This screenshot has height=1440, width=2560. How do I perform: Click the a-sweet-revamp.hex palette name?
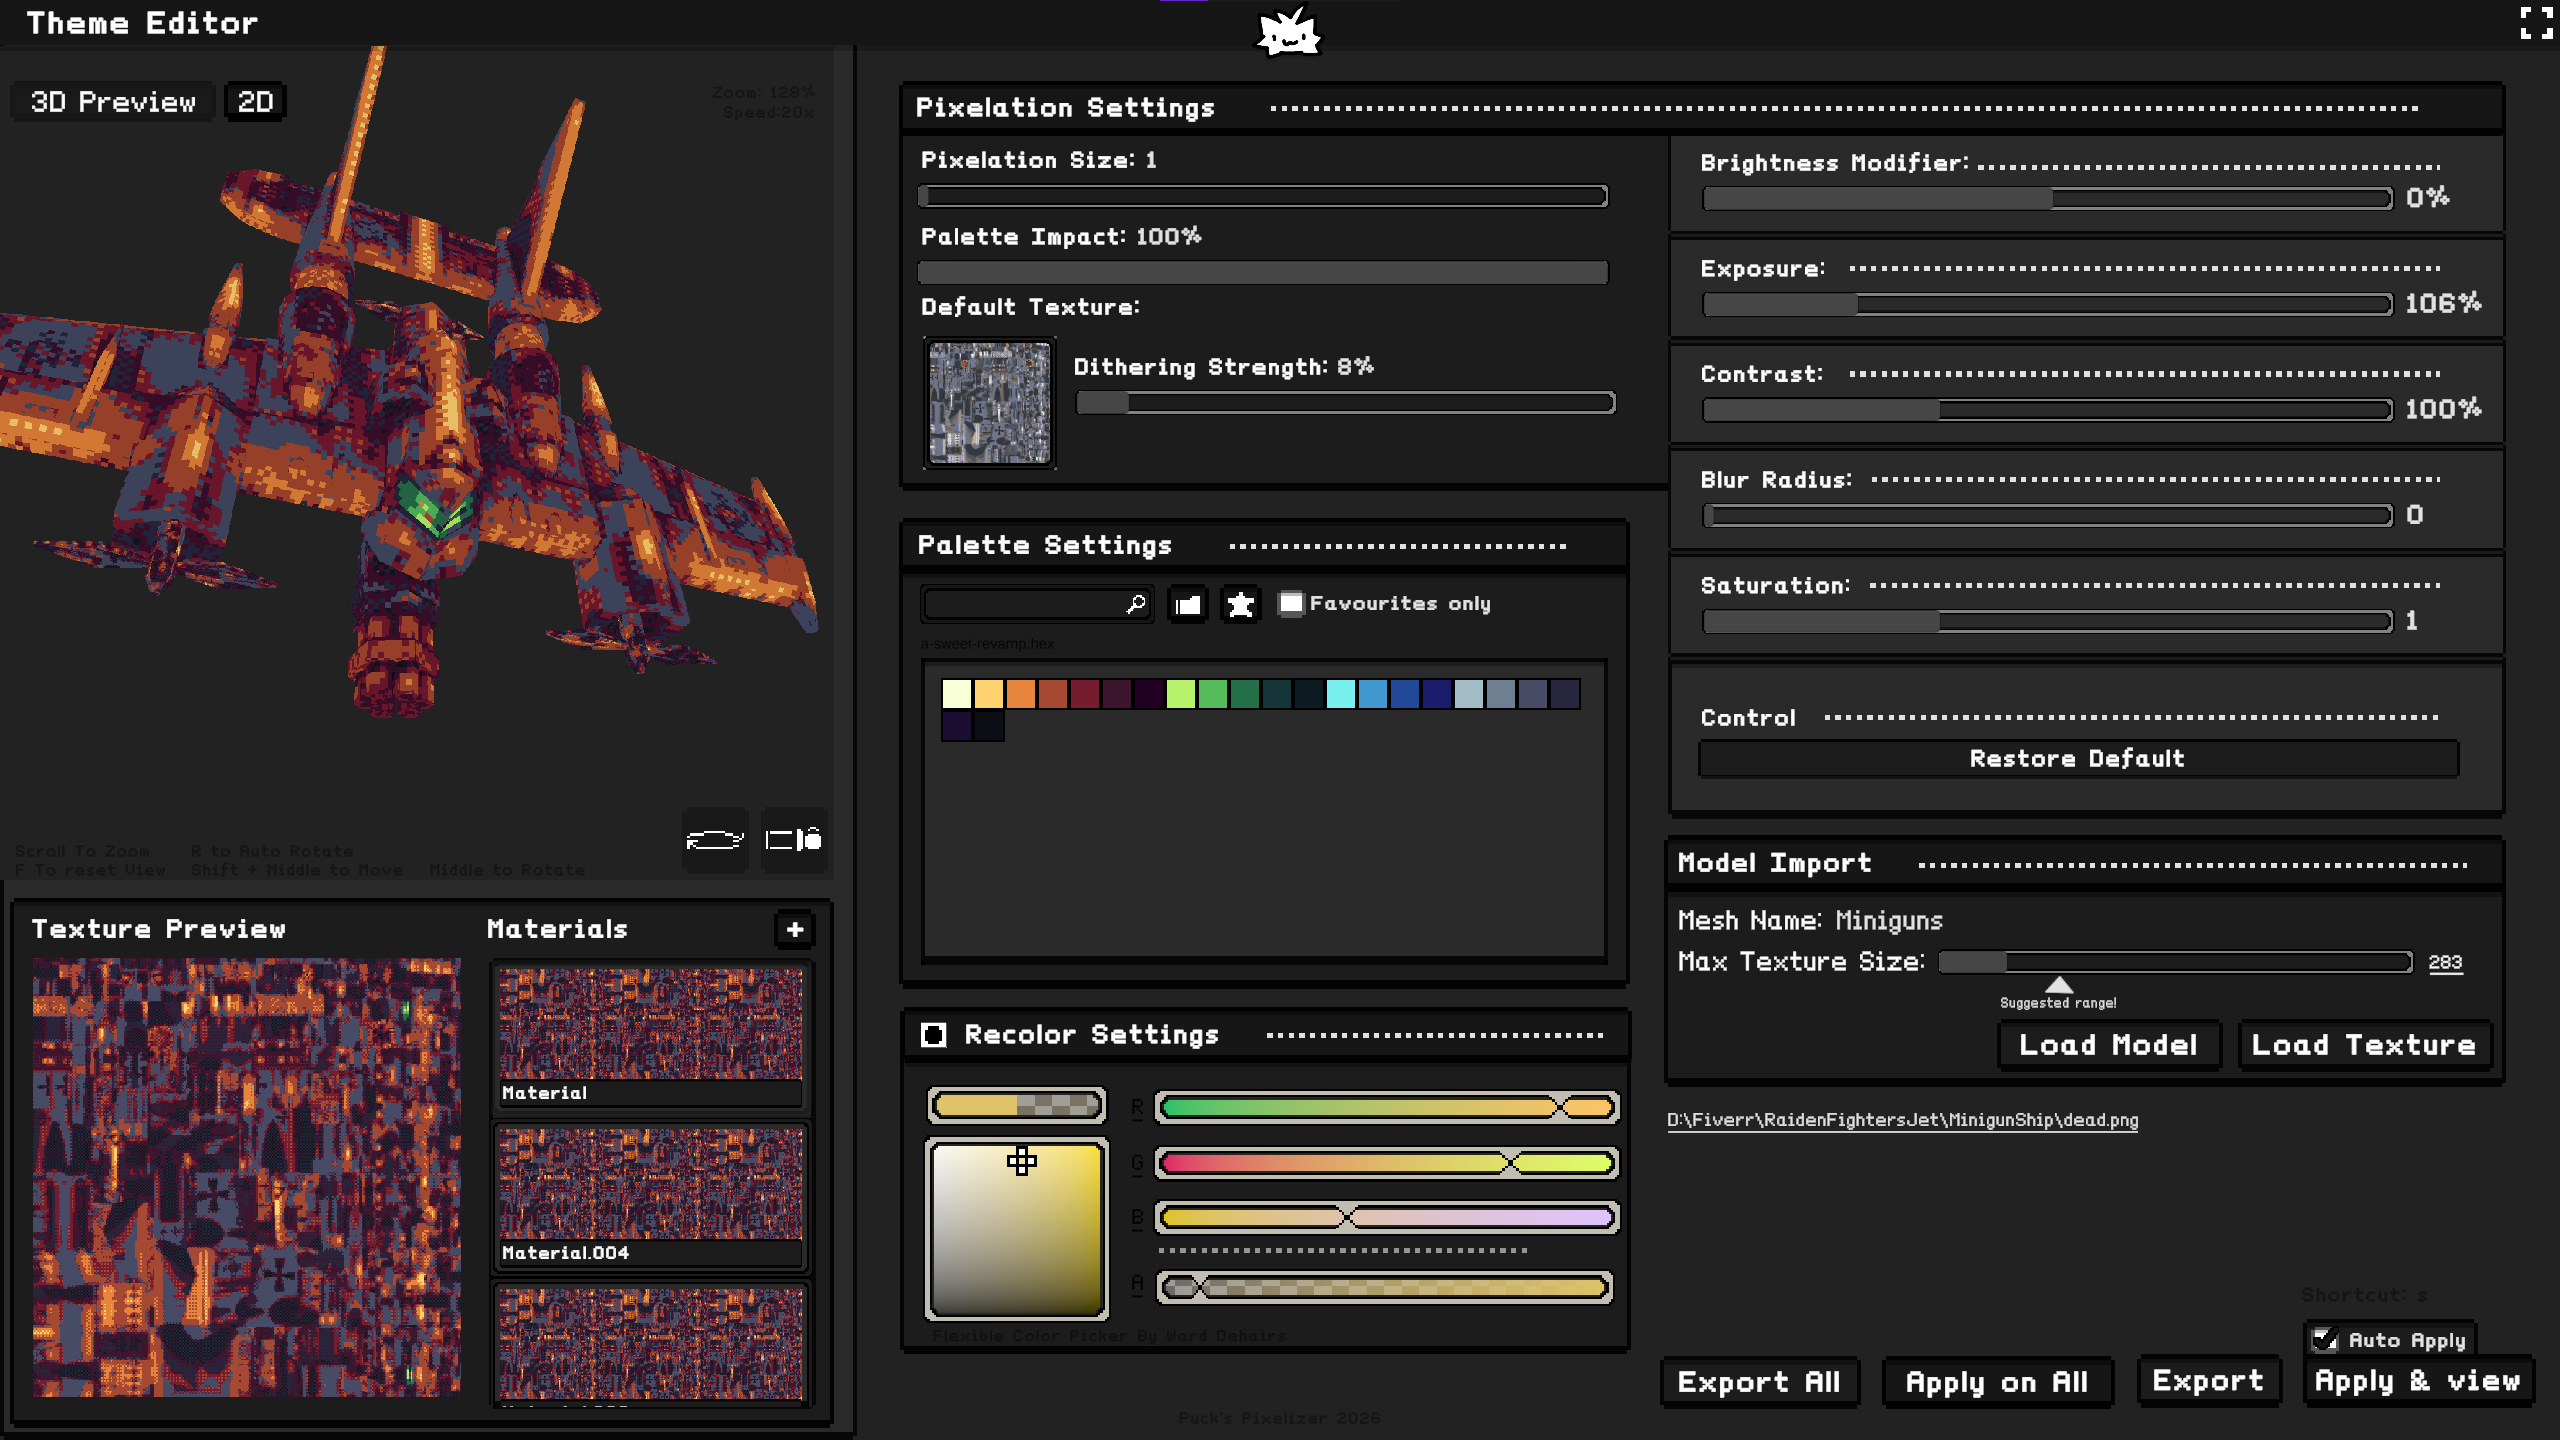tap(987, 644)
